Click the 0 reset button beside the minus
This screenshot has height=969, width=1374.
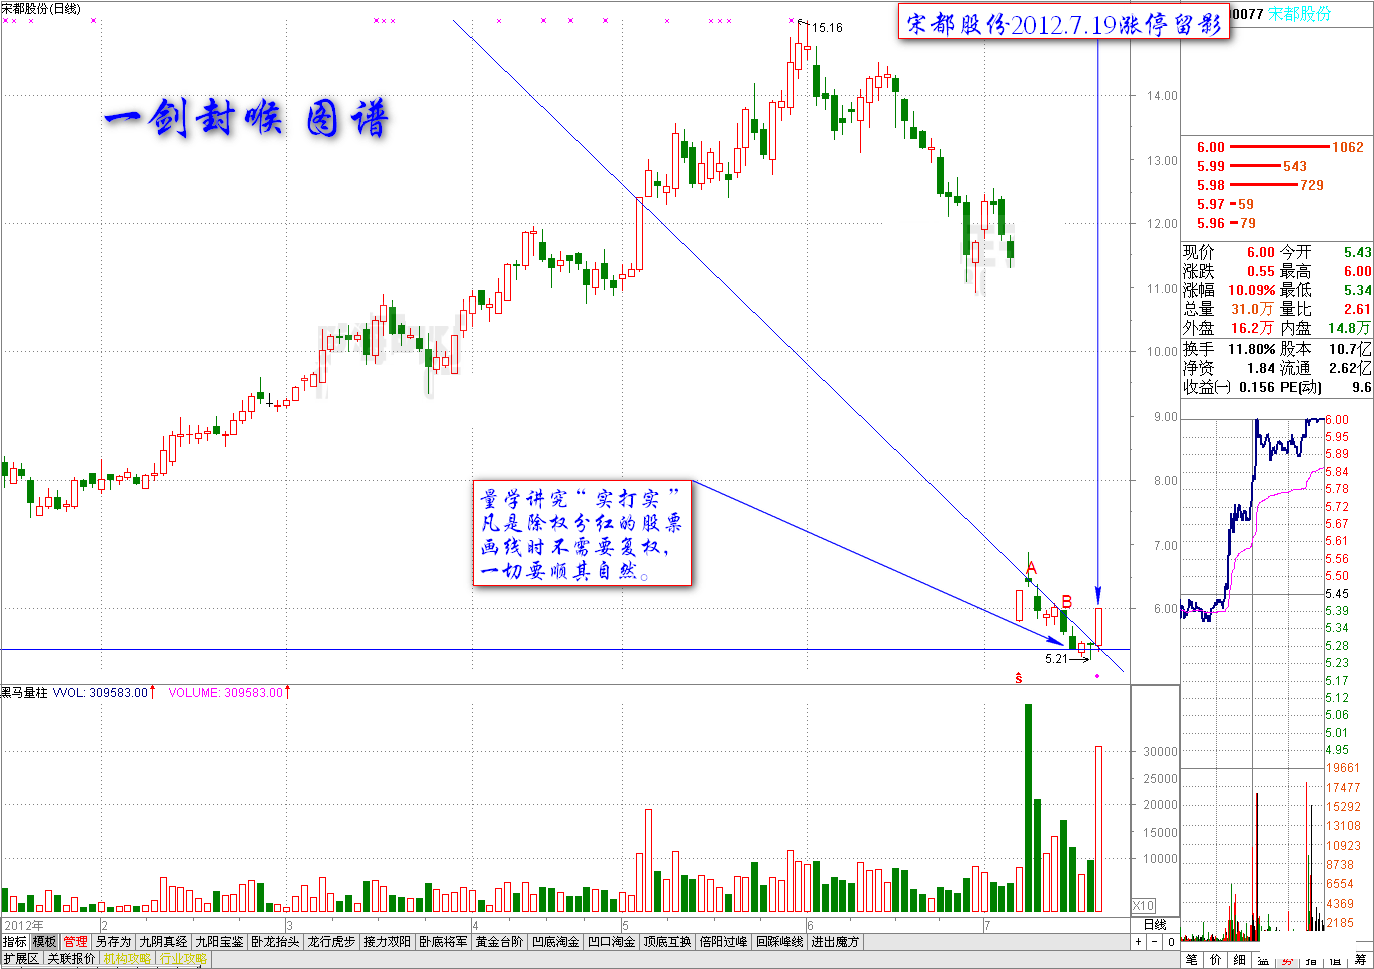(x=1171, y=942)
